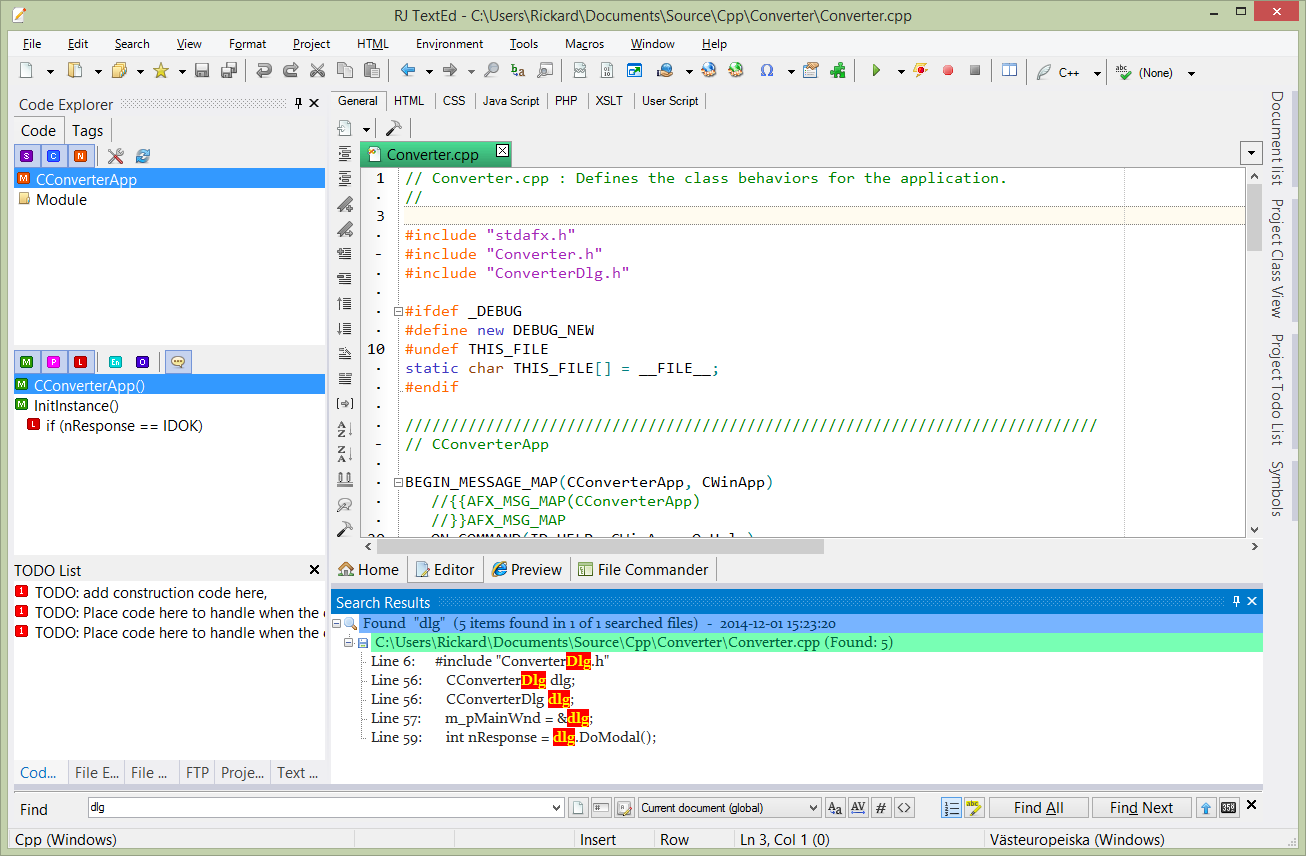Switch to the File Commander tab
This screenshot has height=856, width=1306.
642,570
